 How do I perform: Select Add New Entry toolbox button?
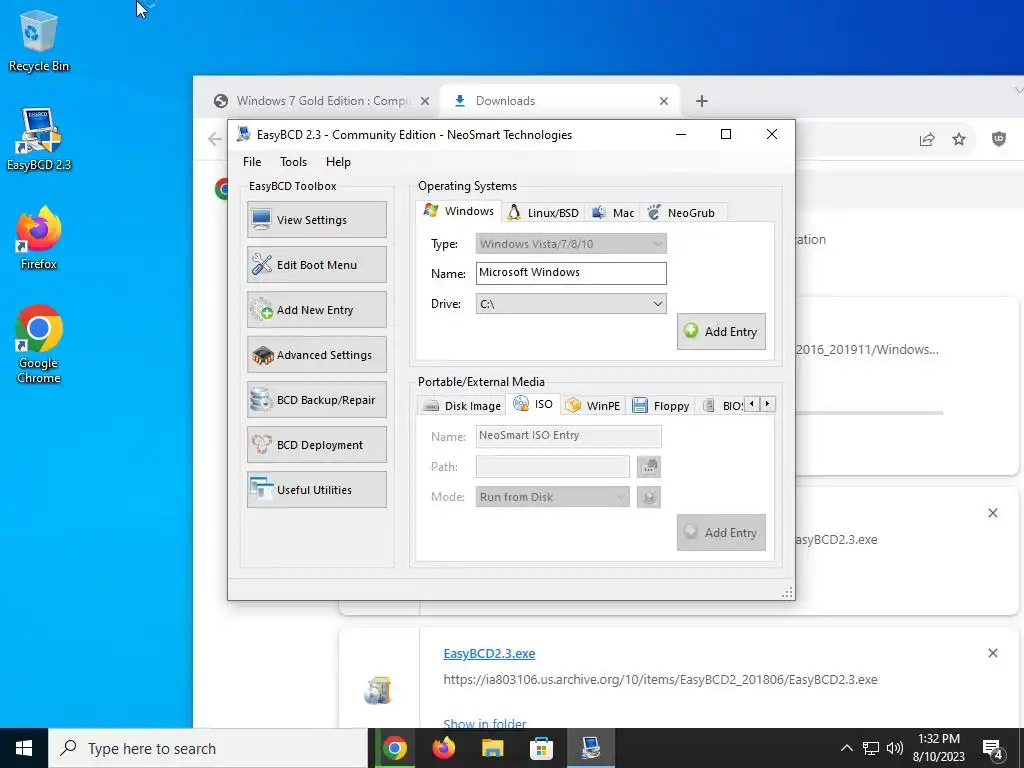tap(317, 310)
